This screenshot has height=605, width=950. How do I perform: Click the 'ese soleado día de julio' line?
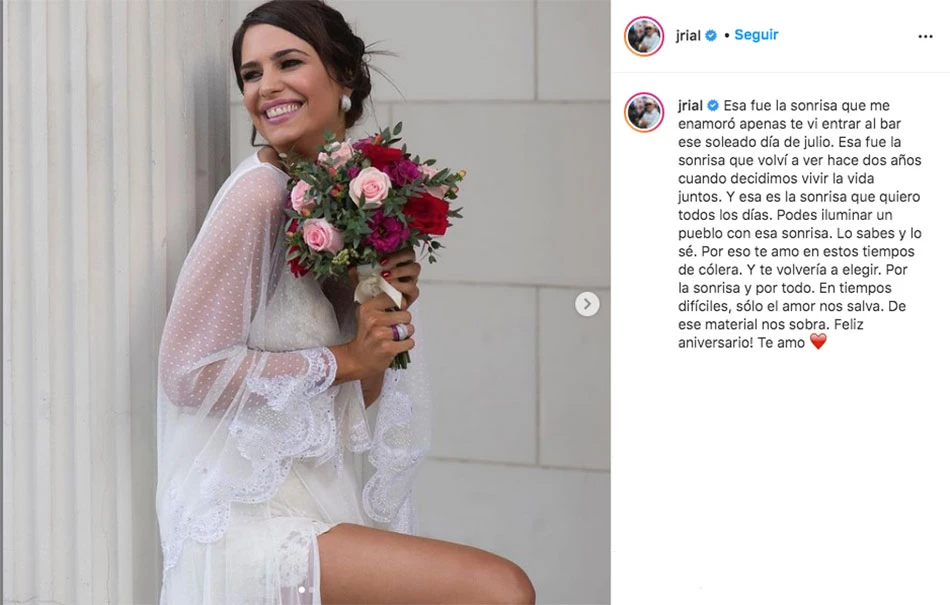[x=756, y=142]
